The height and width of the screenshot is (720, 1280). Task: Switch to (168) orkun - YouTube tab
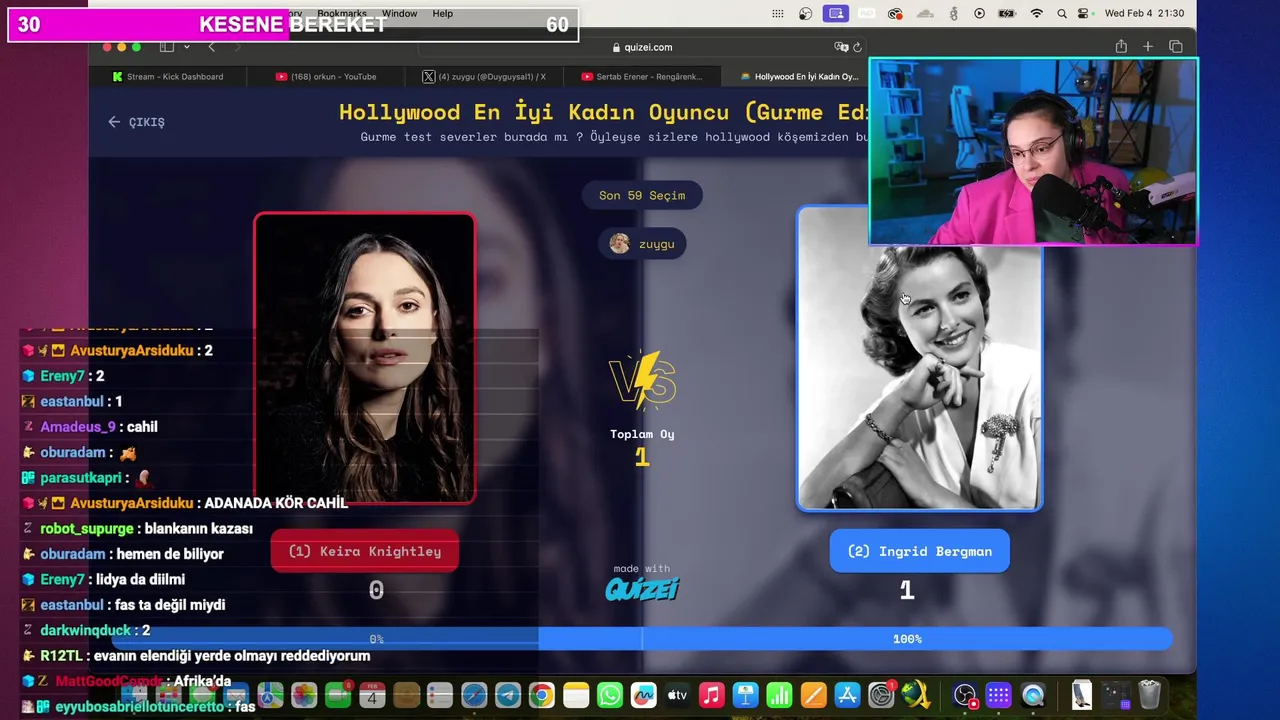click(326, 76)
